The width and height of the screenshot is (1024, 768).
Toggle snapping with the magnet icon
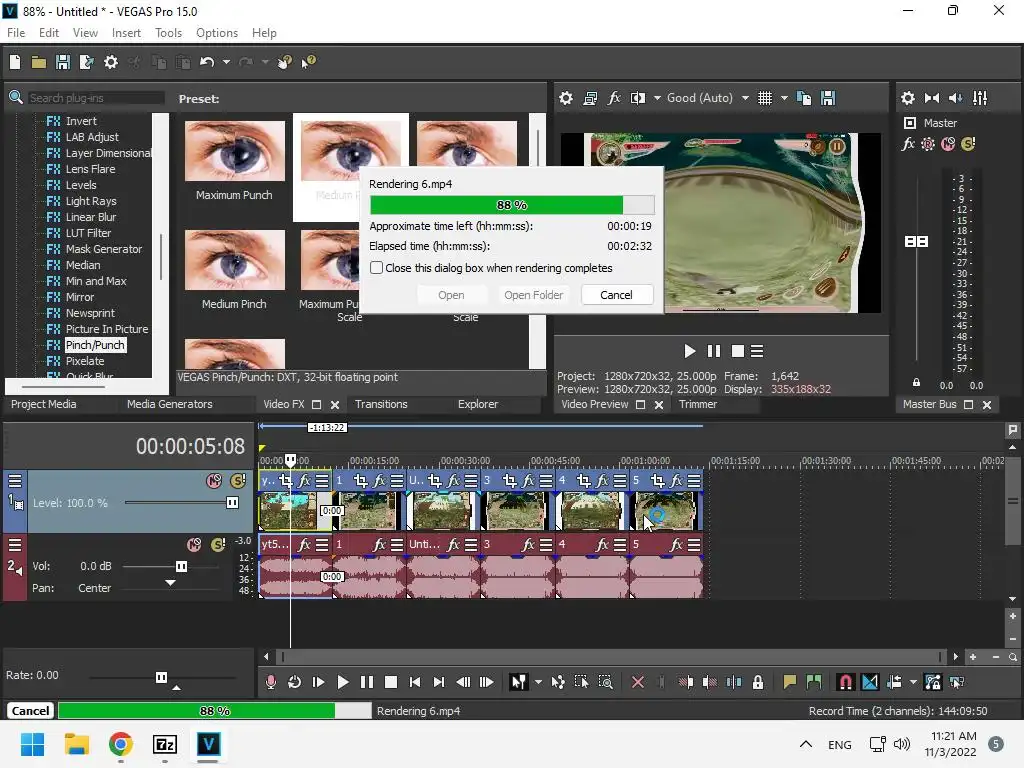[x=845, y=682]
